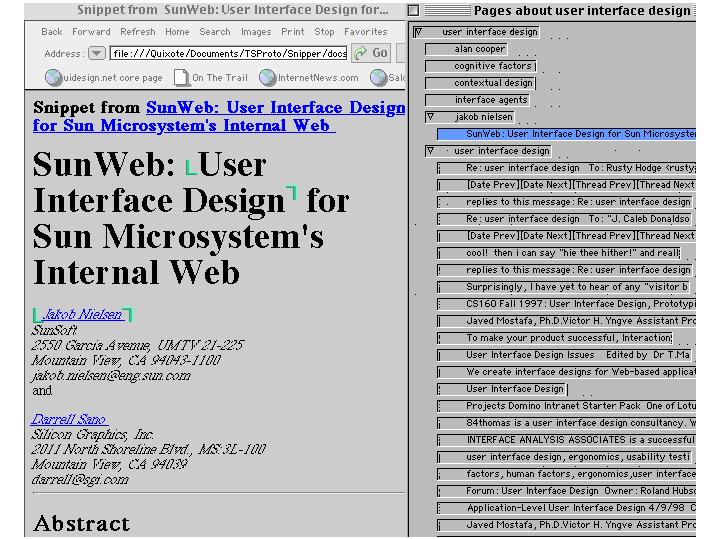The width and height of the screenshot is (719, 539).
Task: Click the address URL field
Action: [228, 54]
